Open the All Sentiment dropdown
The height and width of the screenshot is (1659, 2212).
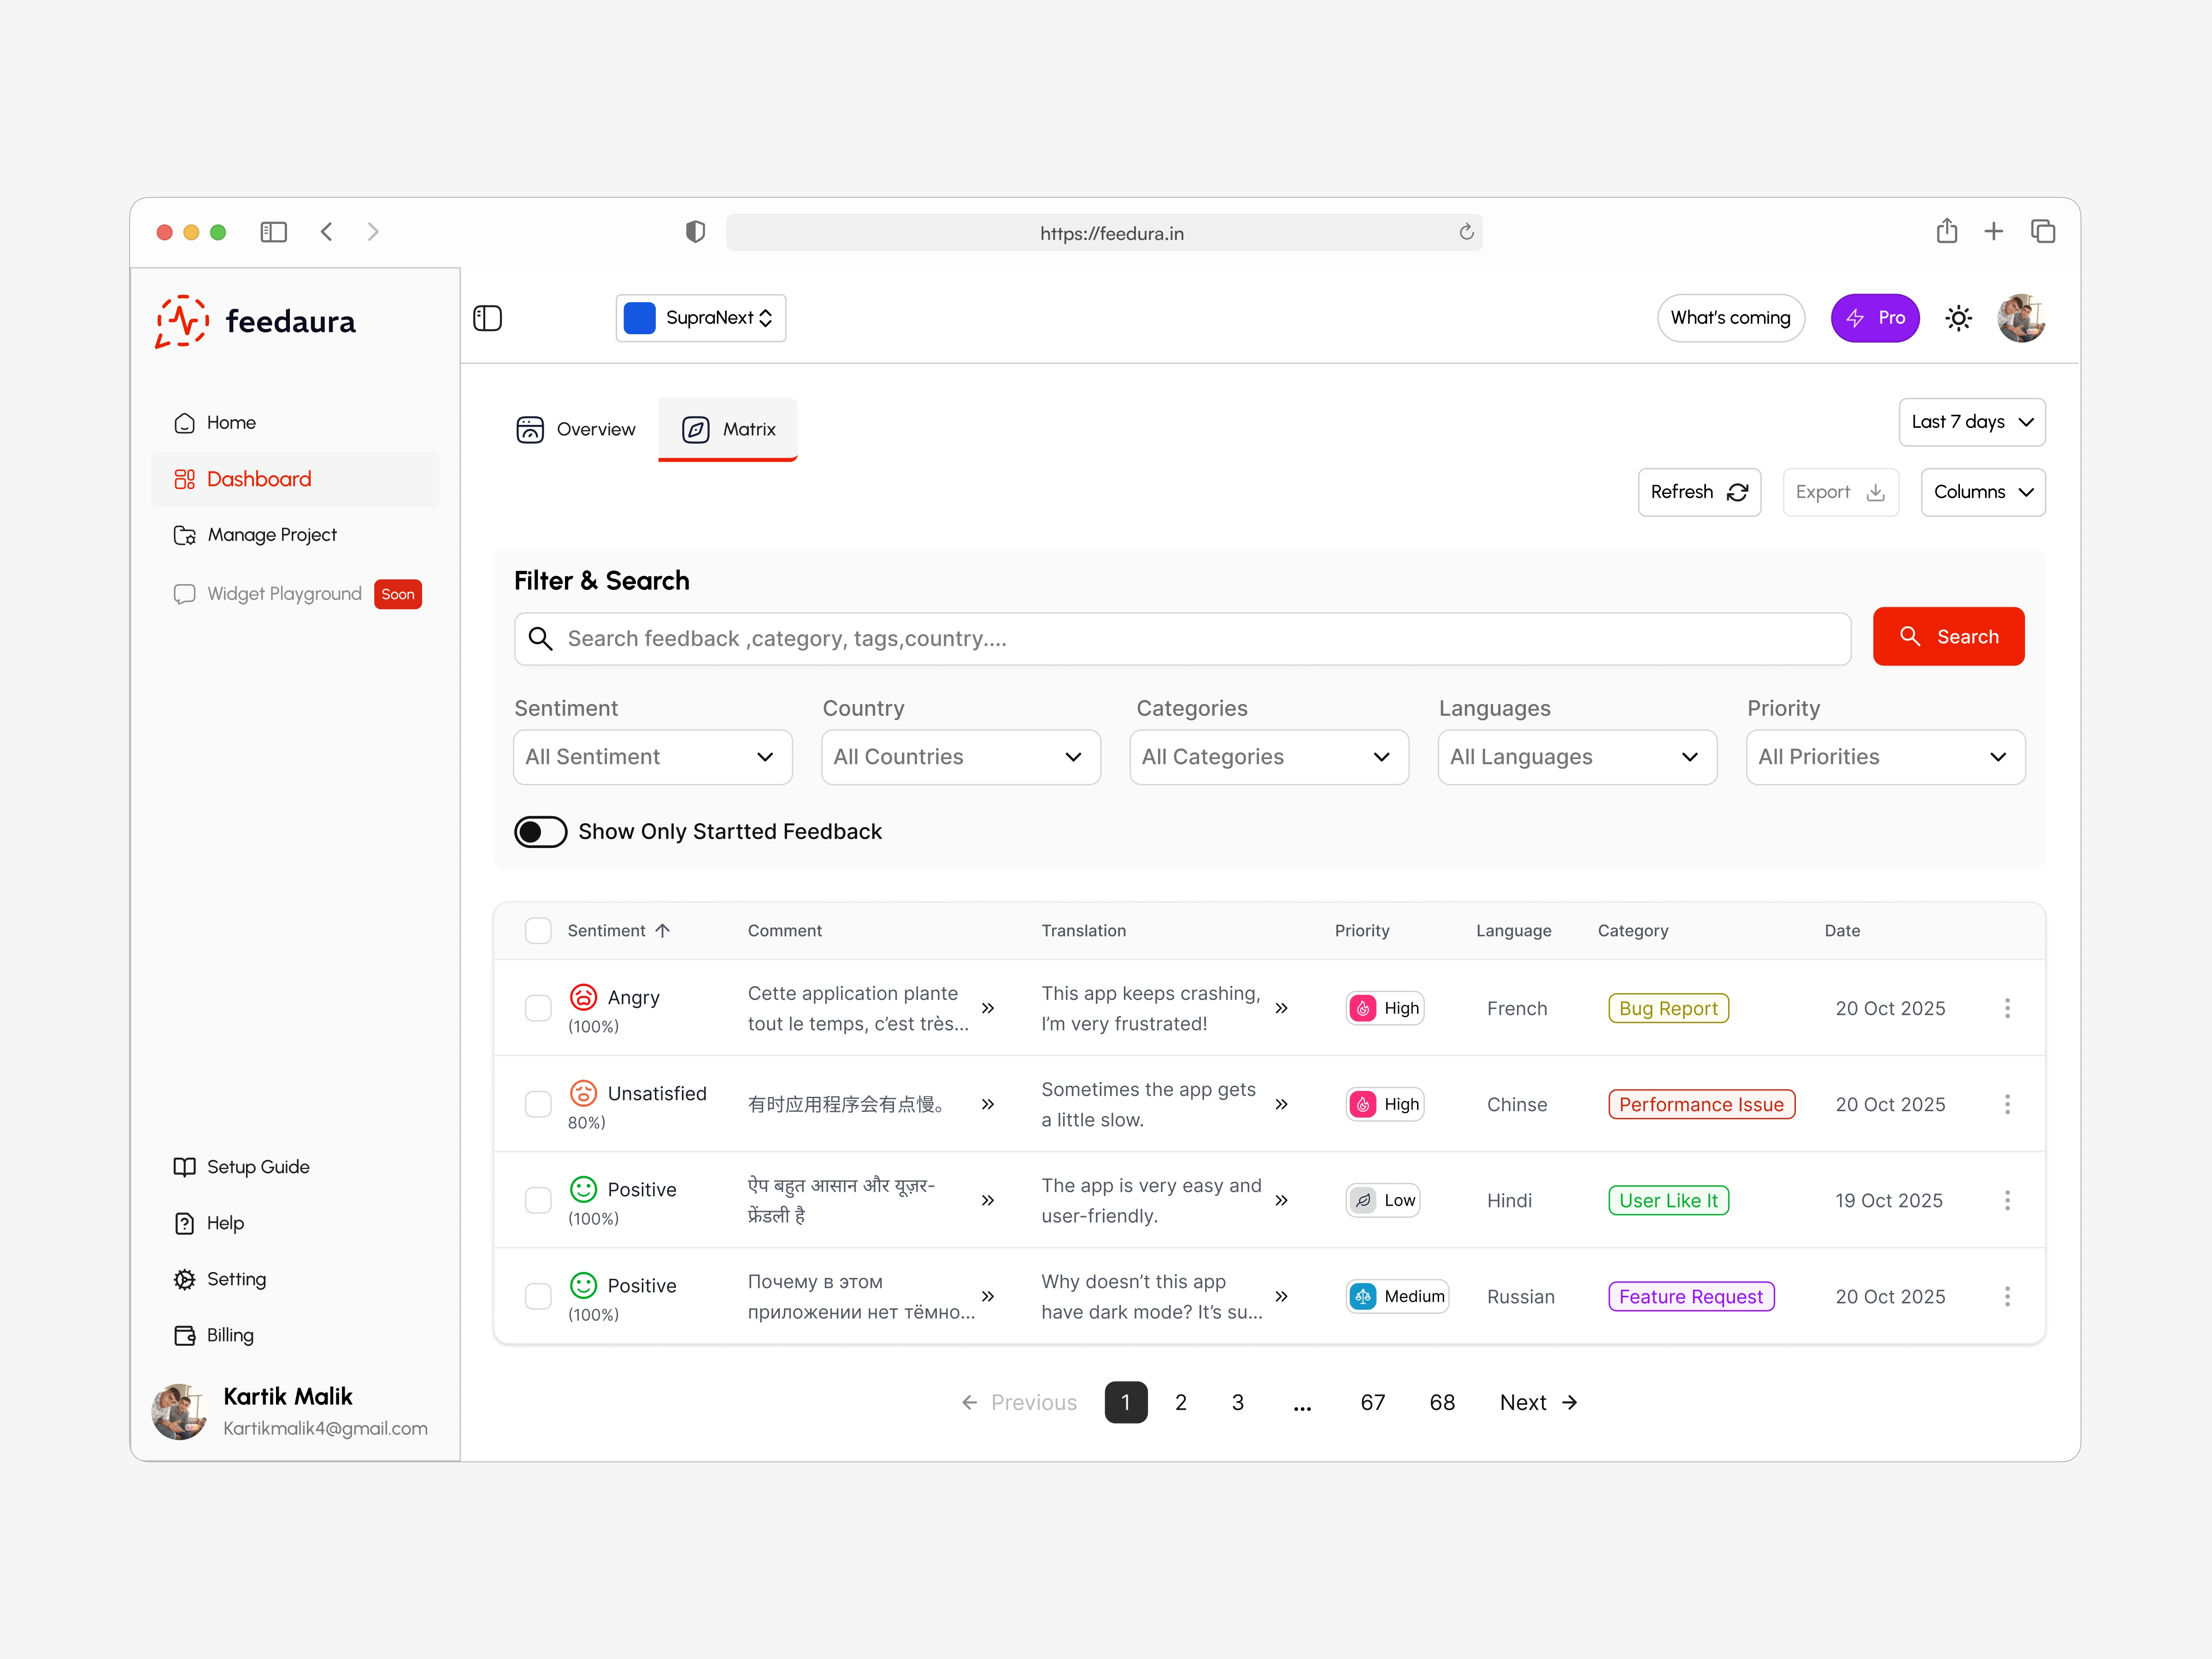coord(652,757)
